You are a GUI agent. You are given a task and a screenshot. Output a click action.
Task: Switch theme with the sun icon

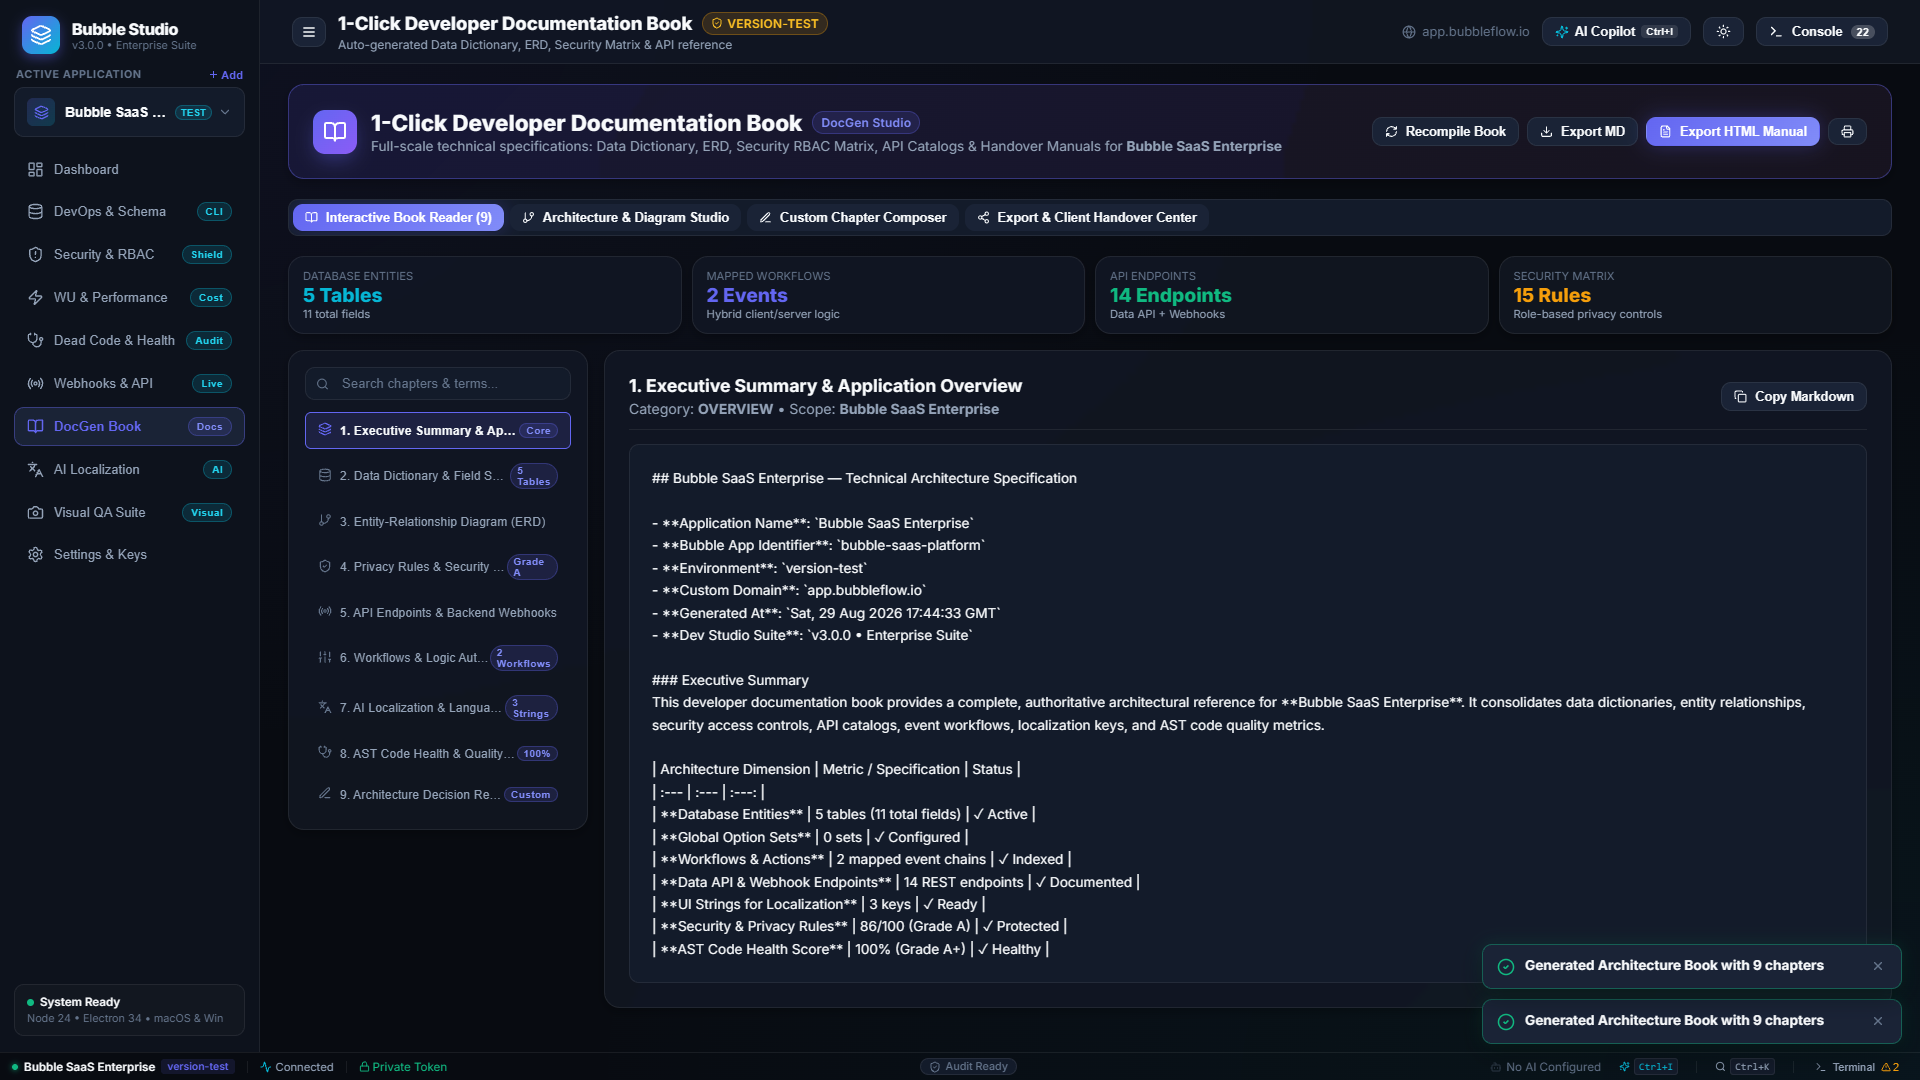pyautogui.click(x=1723, y=32)
